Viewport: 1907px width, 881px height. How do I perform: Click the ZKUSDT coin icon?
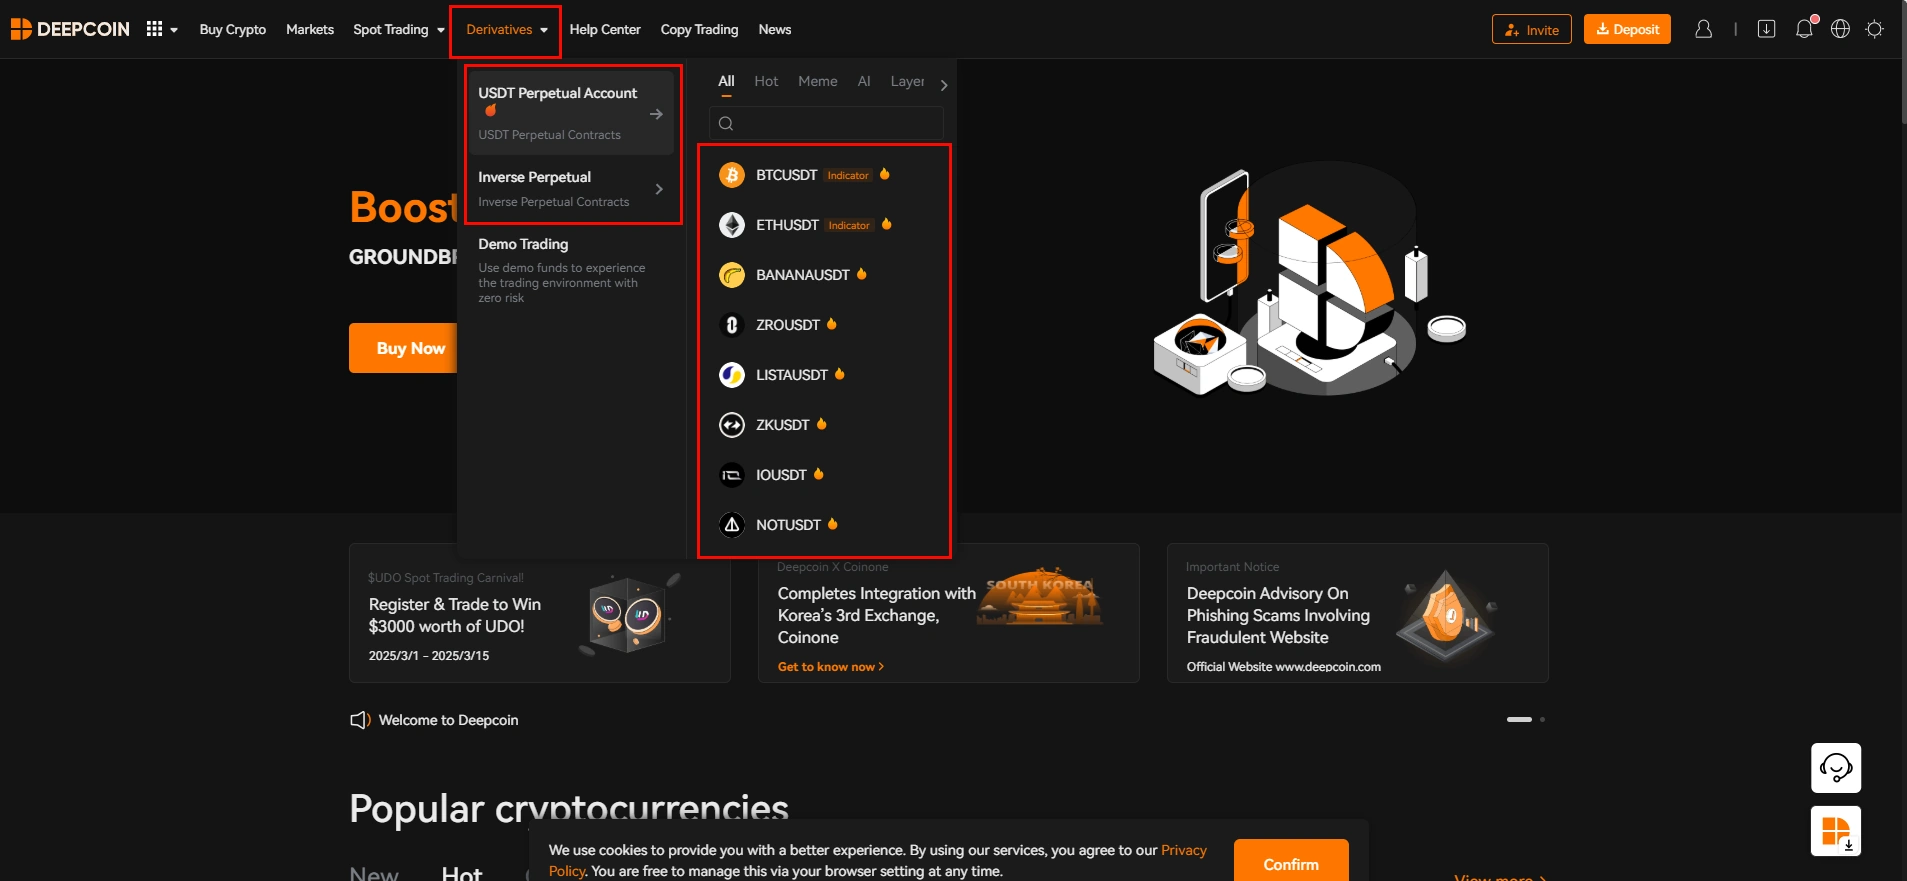coord(732,425)
